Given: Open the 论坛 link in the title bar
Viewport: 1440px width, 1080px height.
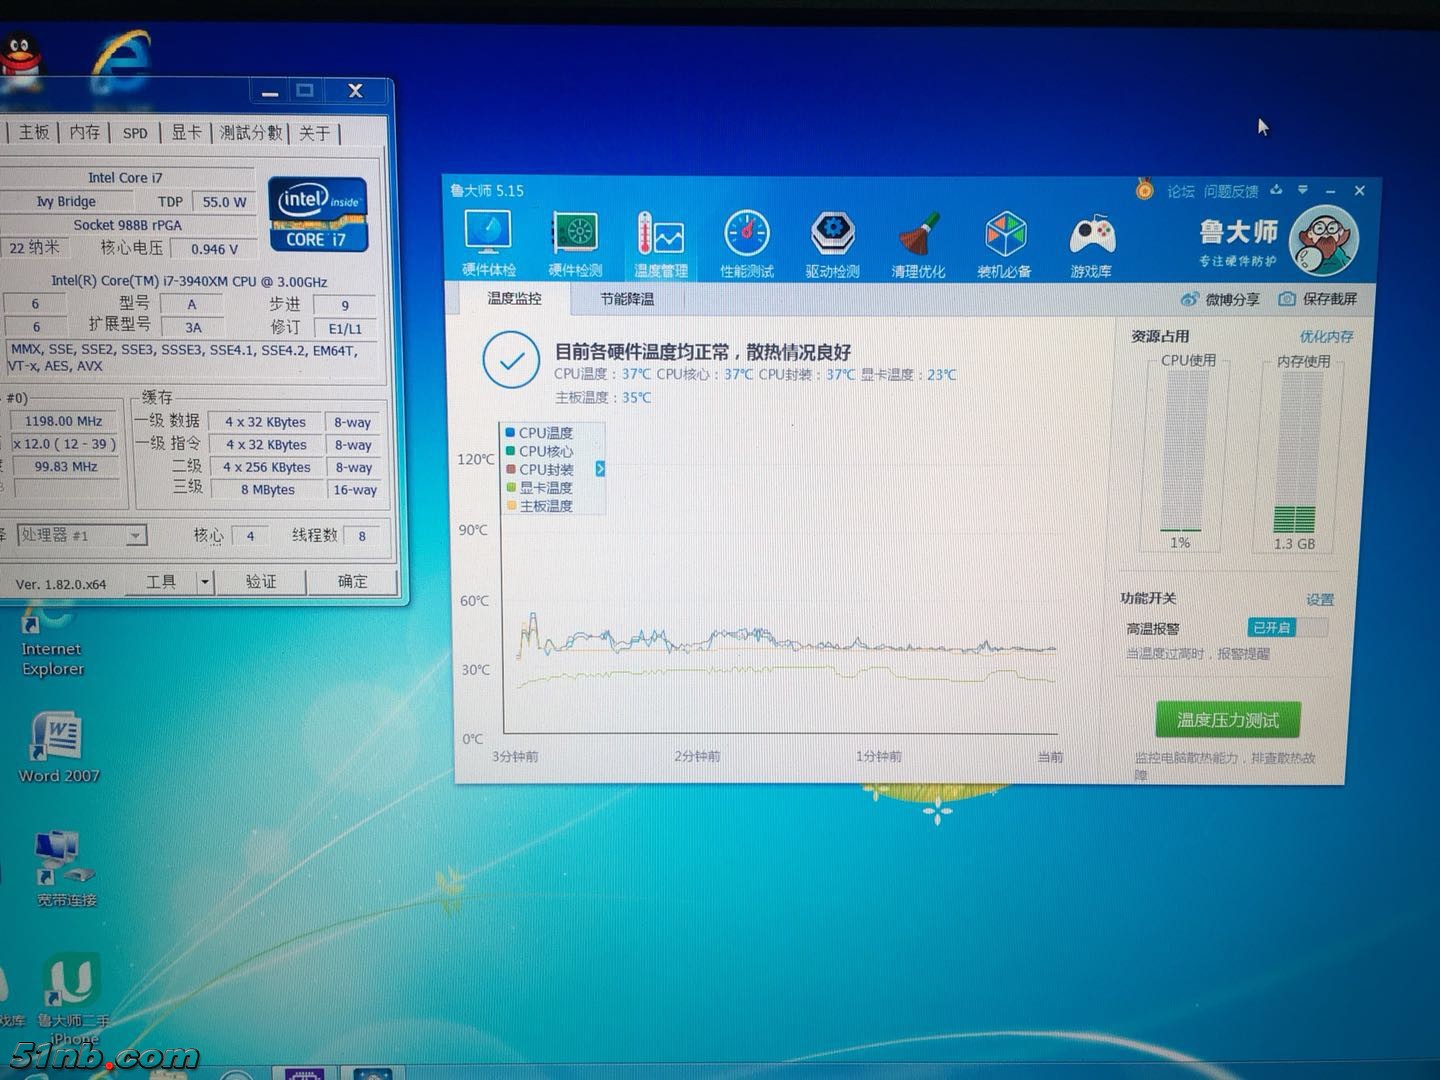Looking at the screenshot, I should pyautogui.click(x=1180, y=191).
